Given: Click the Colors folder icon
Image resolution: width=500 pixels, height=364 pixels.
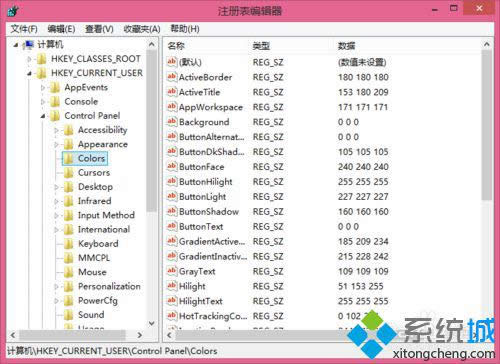Looking at the screenshot, I should pyautogui.click(x=69, y=159).
